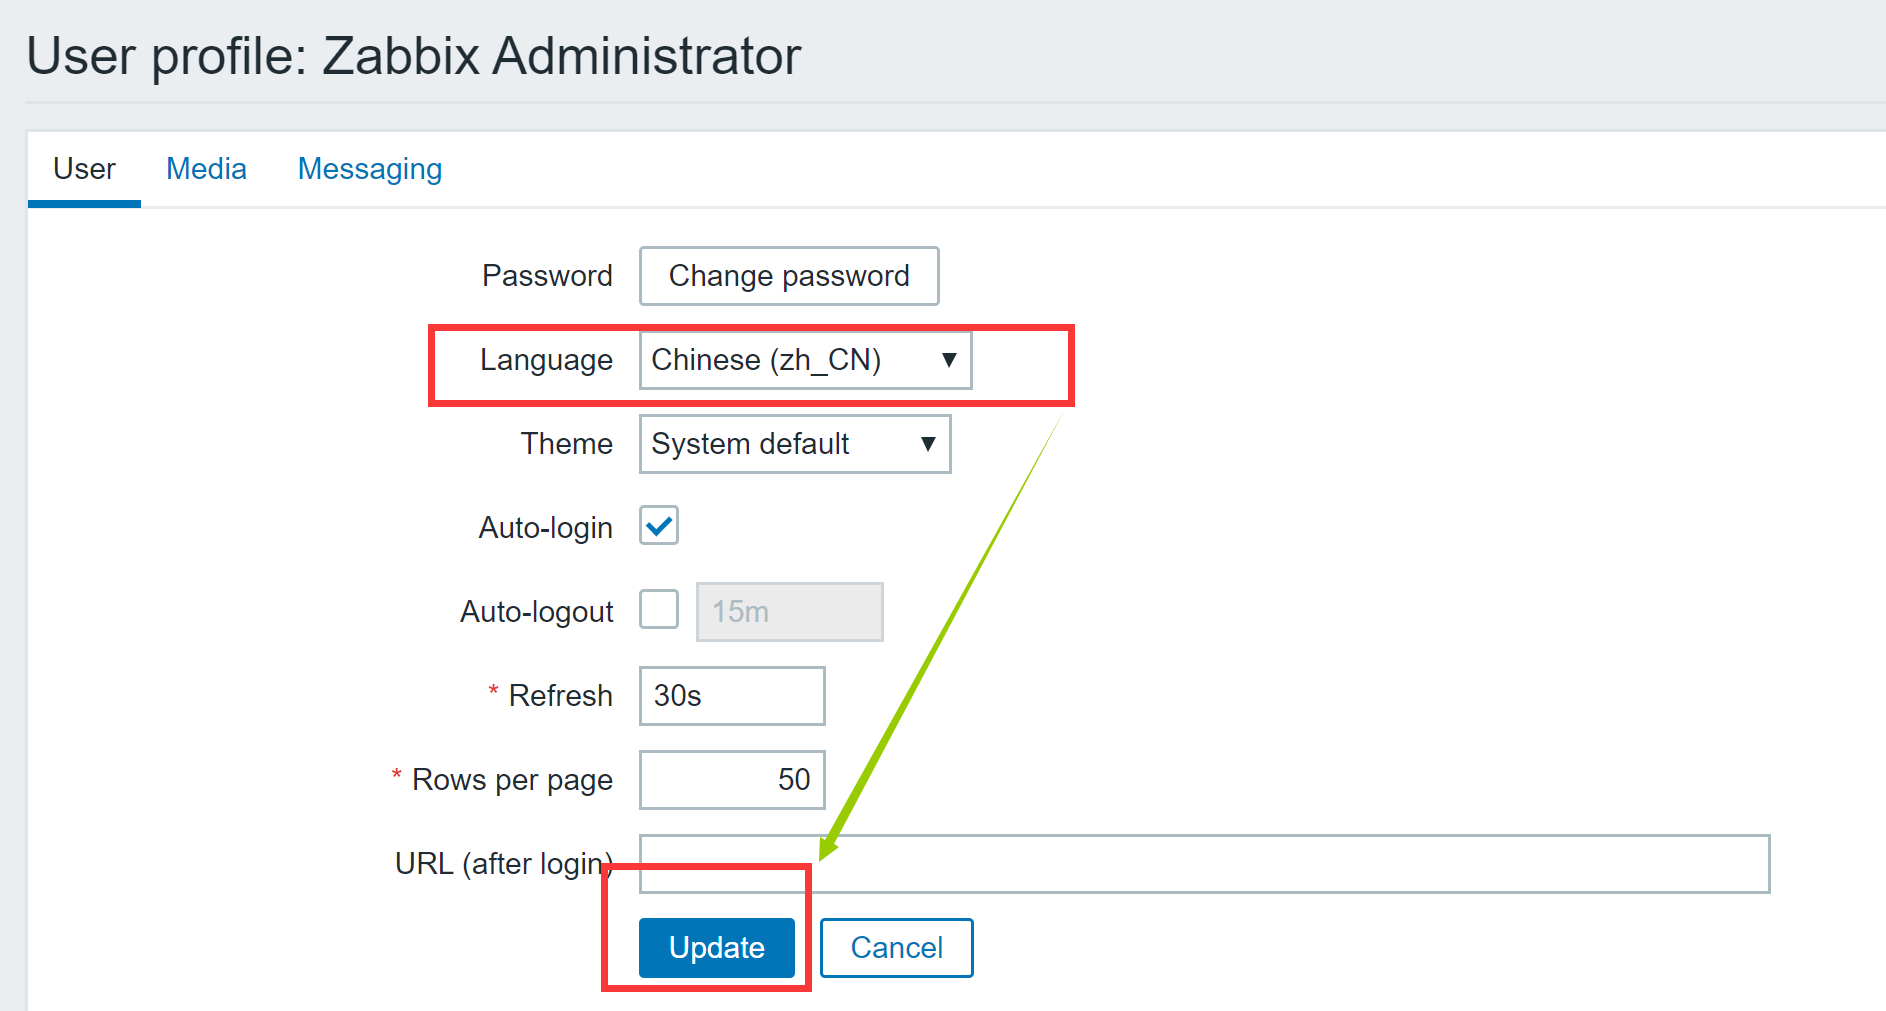
Task: Click the Language field label
Action: click(x=546, y=360)
